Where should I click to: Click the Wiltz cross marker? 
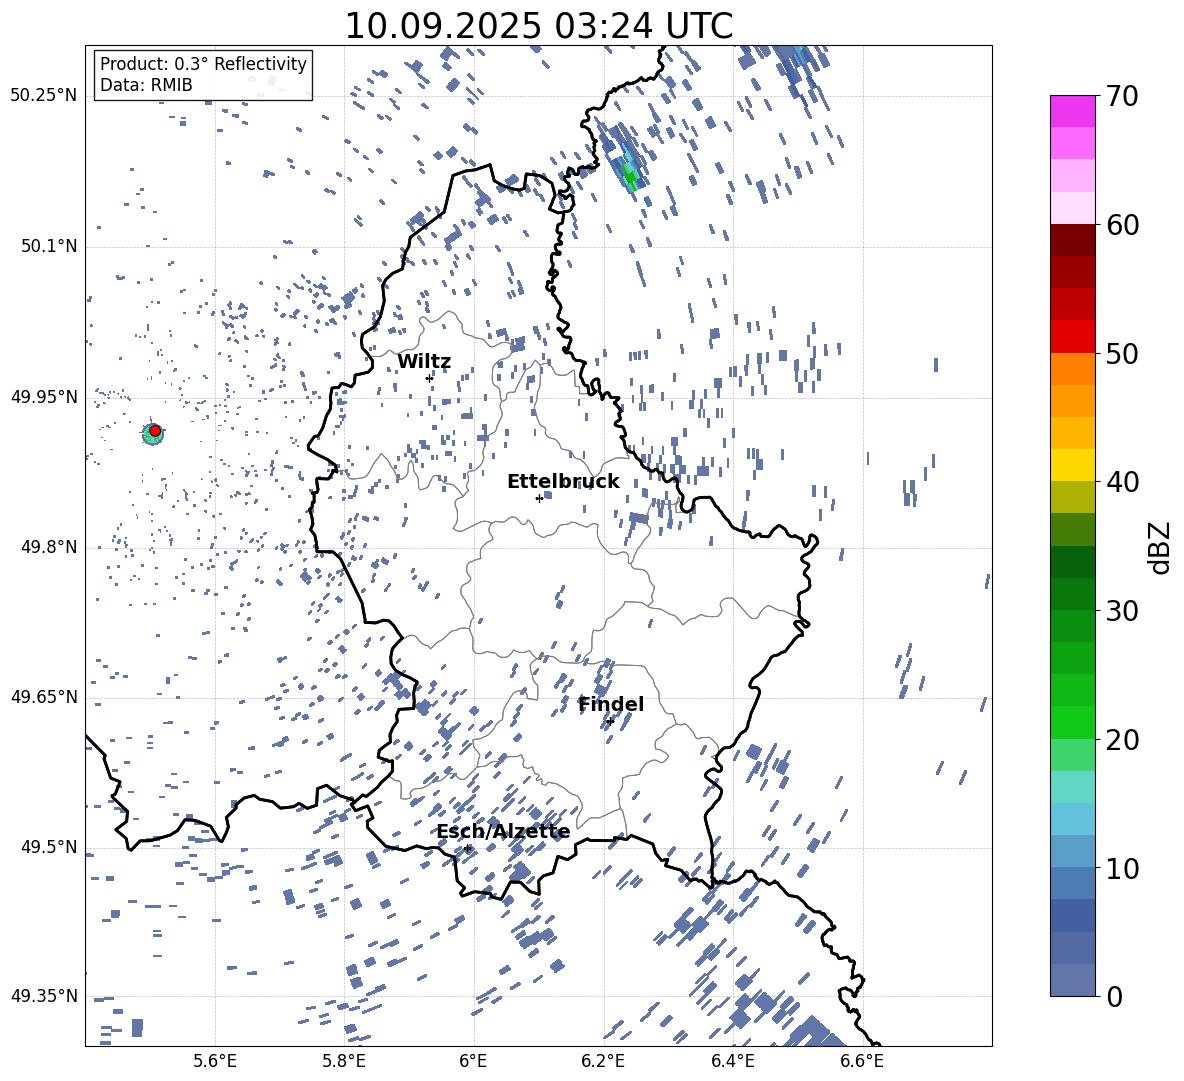tap(430, 378)
